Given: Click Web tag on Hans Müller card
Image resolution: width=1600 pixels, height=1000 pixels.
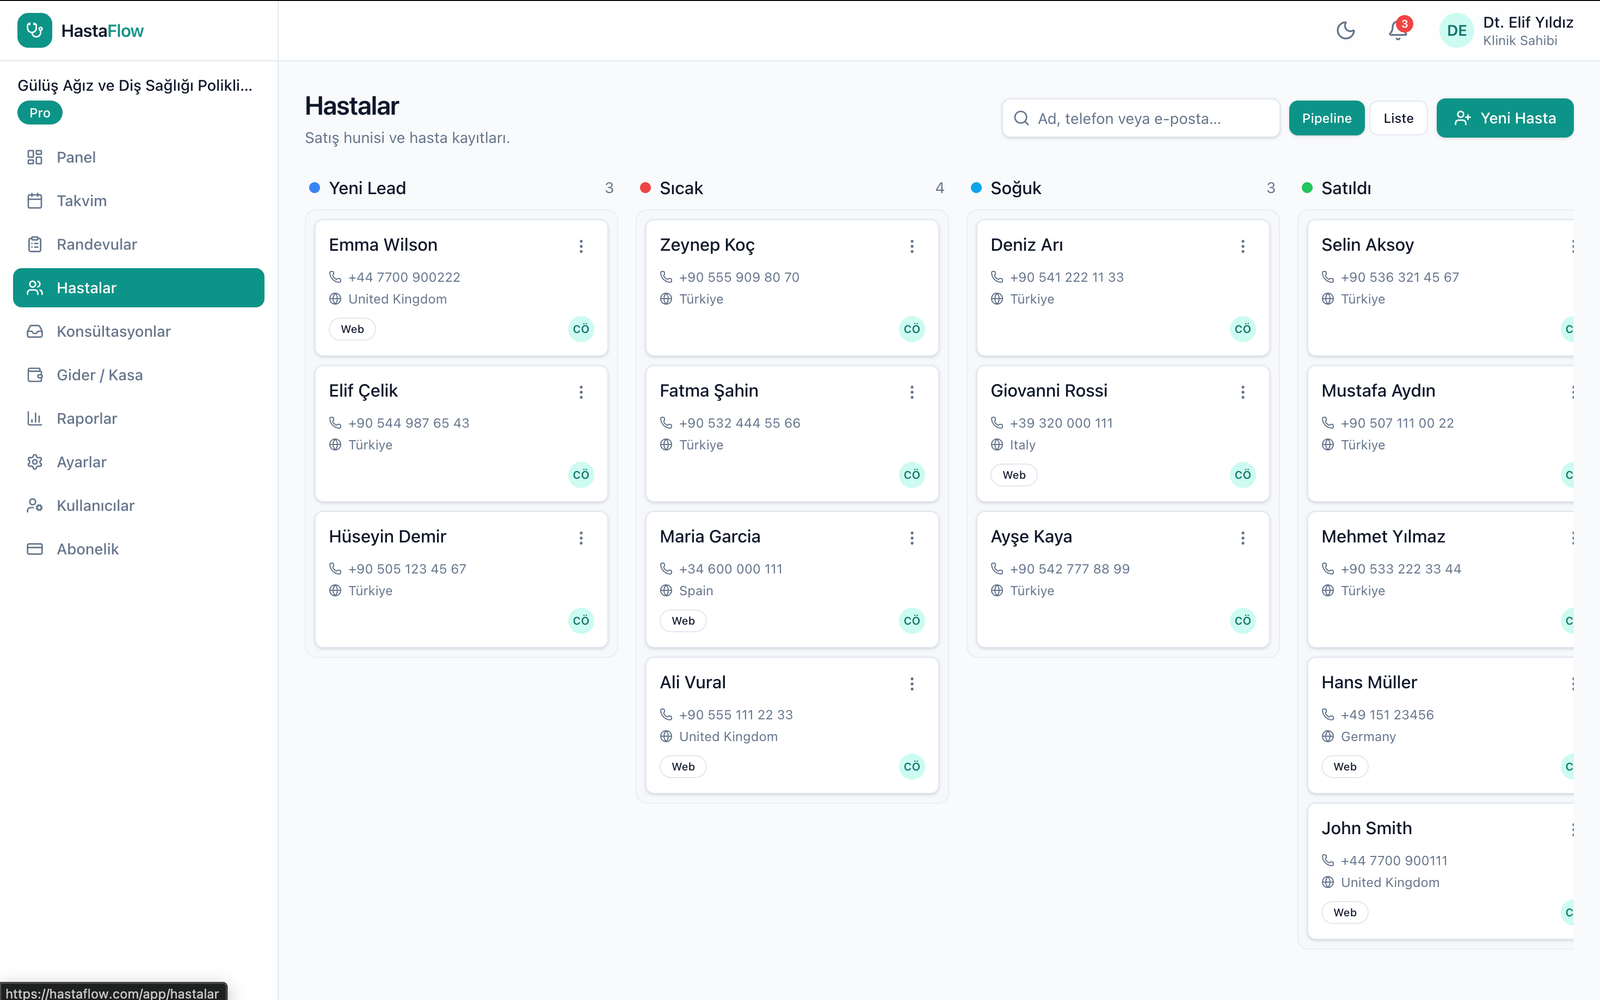Looking at the screenshot, I should coord(1345,767).
